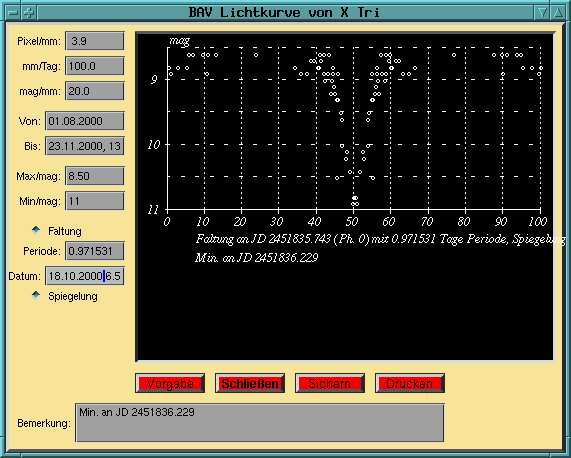Open the window menu at title bar left
Viewport: 571px width, 458px height.
(13, 13)
